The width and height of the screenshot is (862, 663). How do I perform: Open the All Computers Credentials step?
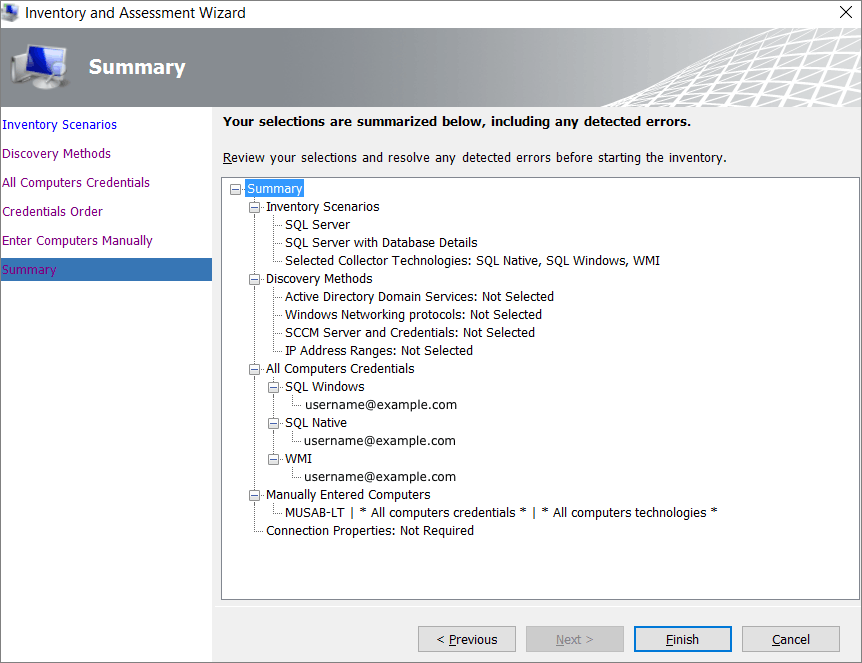[x=76, y=183]
